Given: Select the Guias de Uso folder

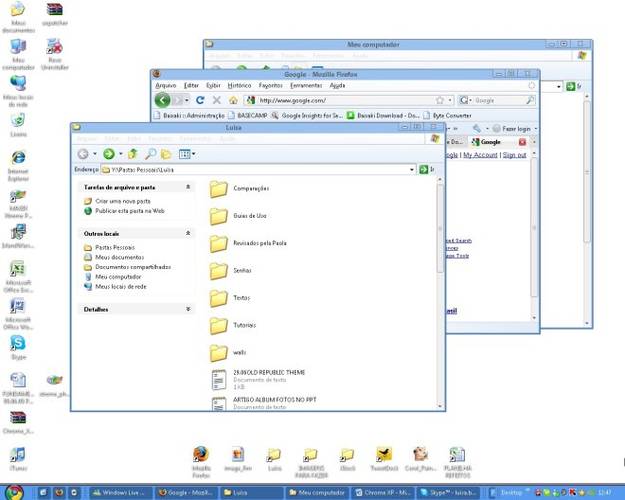Looking at the screenshot, I should 238,216.
